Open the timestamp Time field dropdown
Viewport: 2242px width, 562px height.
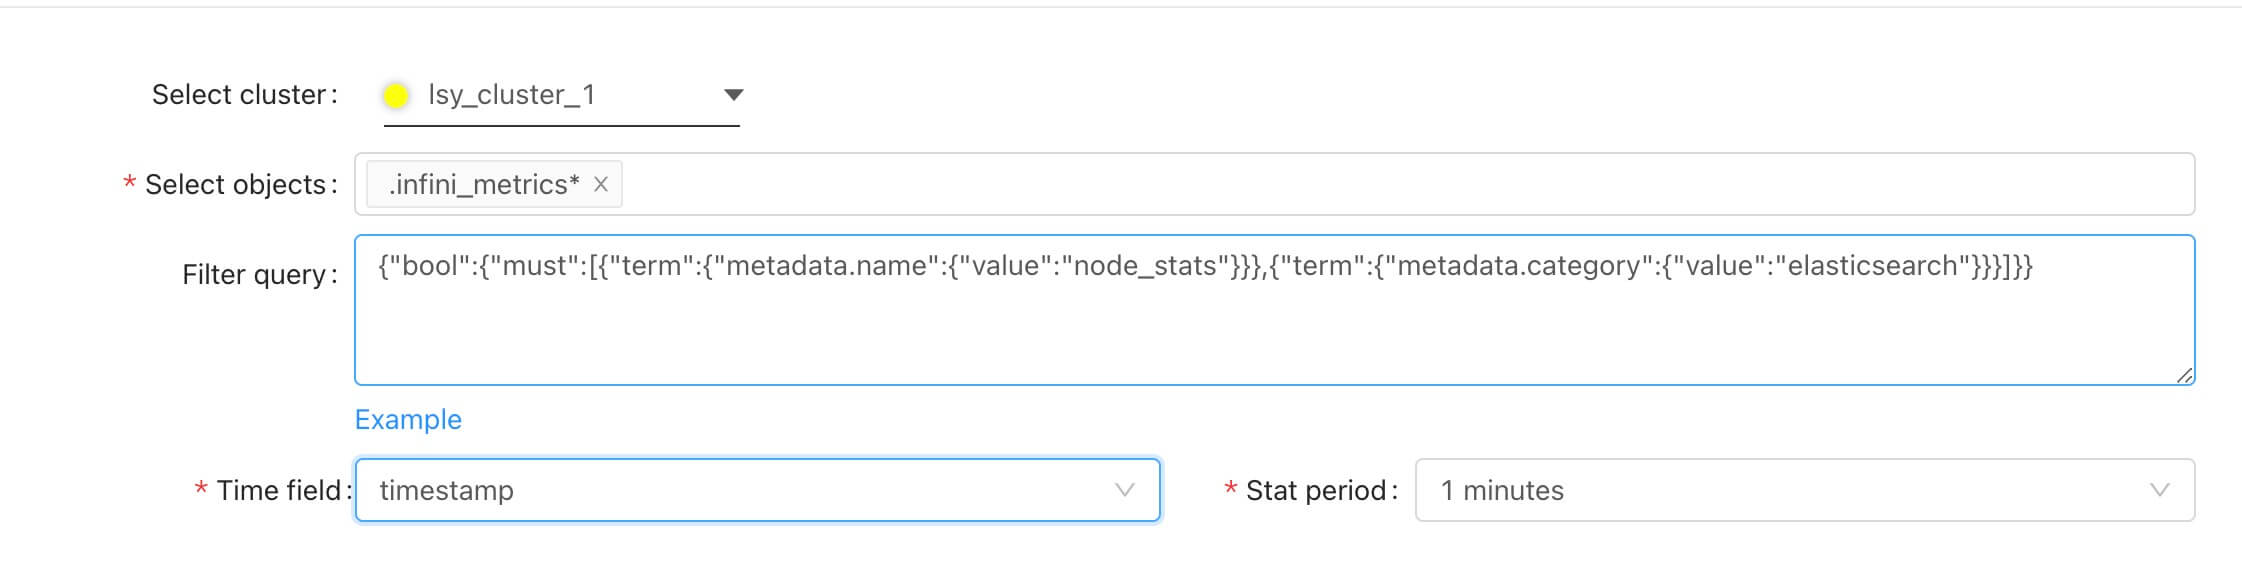tap(740, 490)
